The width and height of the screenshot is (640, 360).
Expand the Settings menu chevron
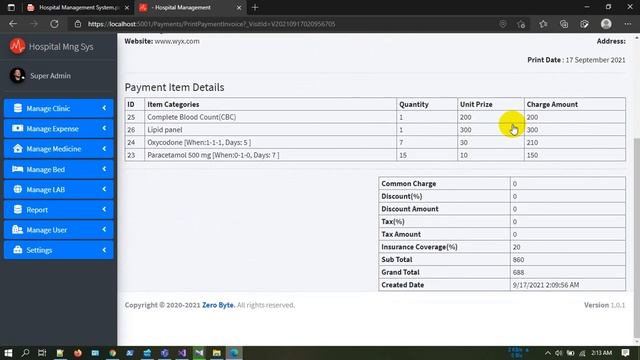coord(104,250)
